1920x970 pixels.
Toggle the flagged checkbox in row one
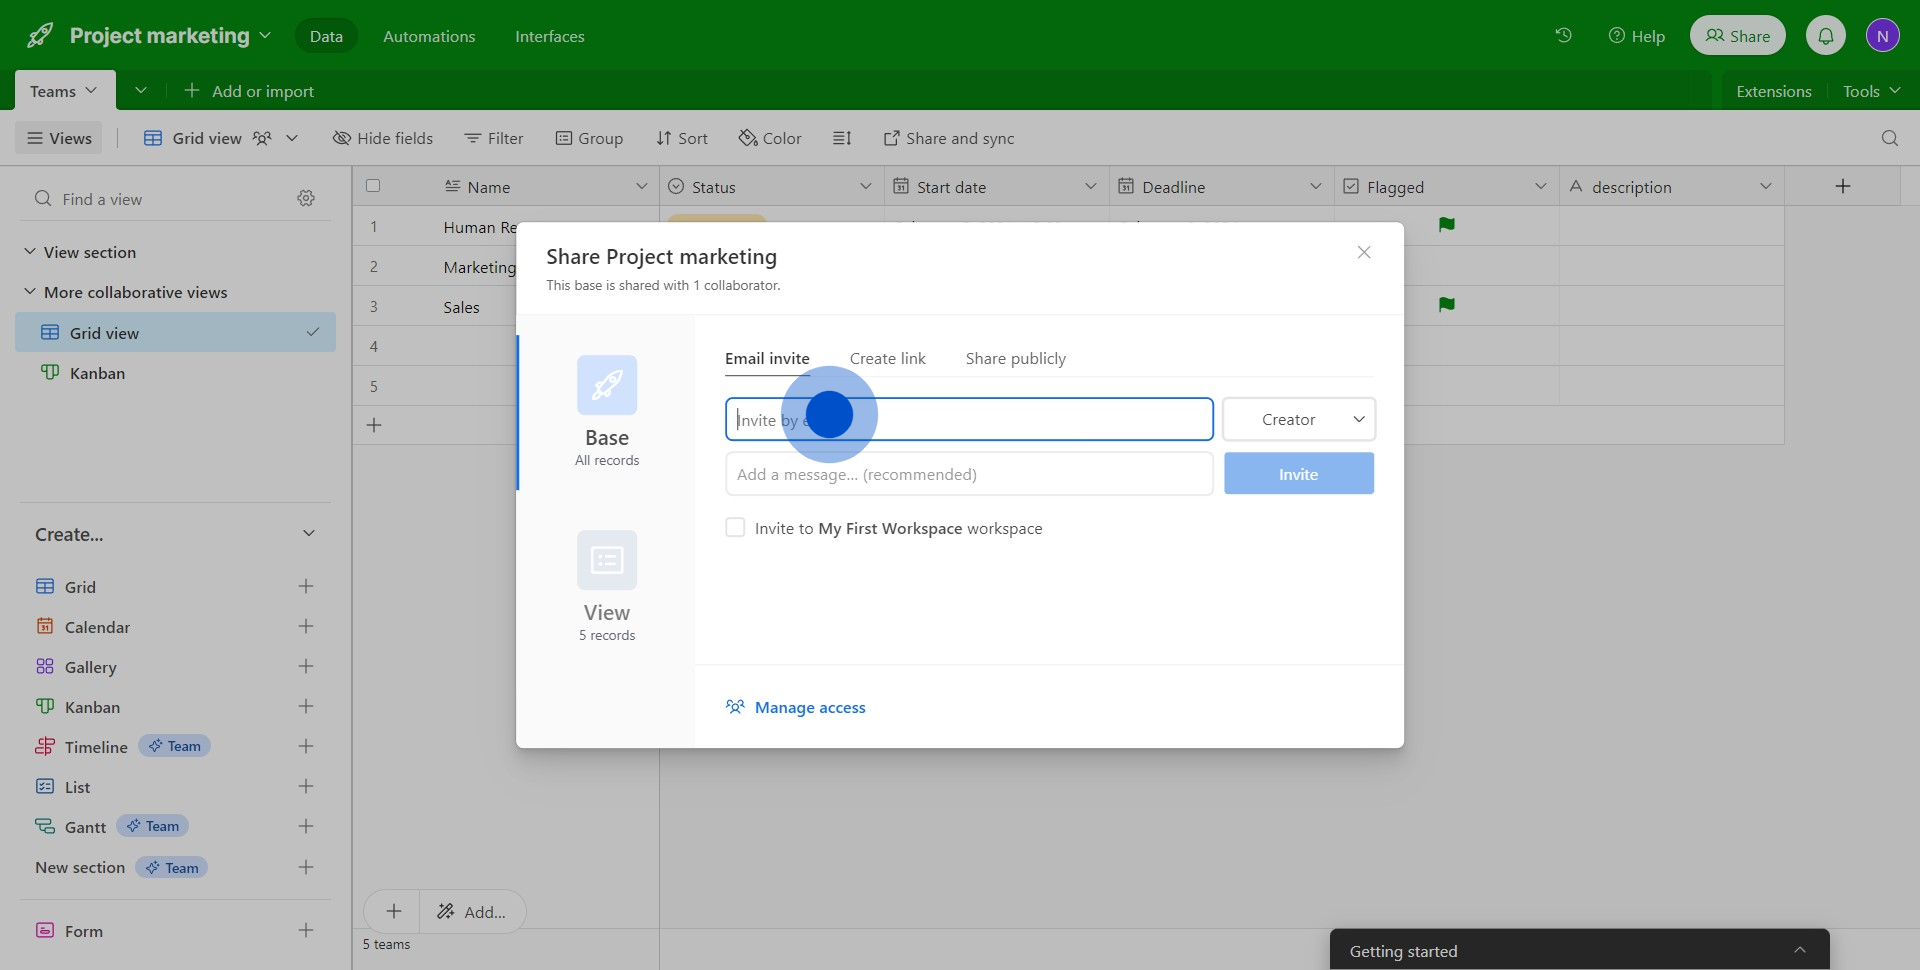(1446, 225)
